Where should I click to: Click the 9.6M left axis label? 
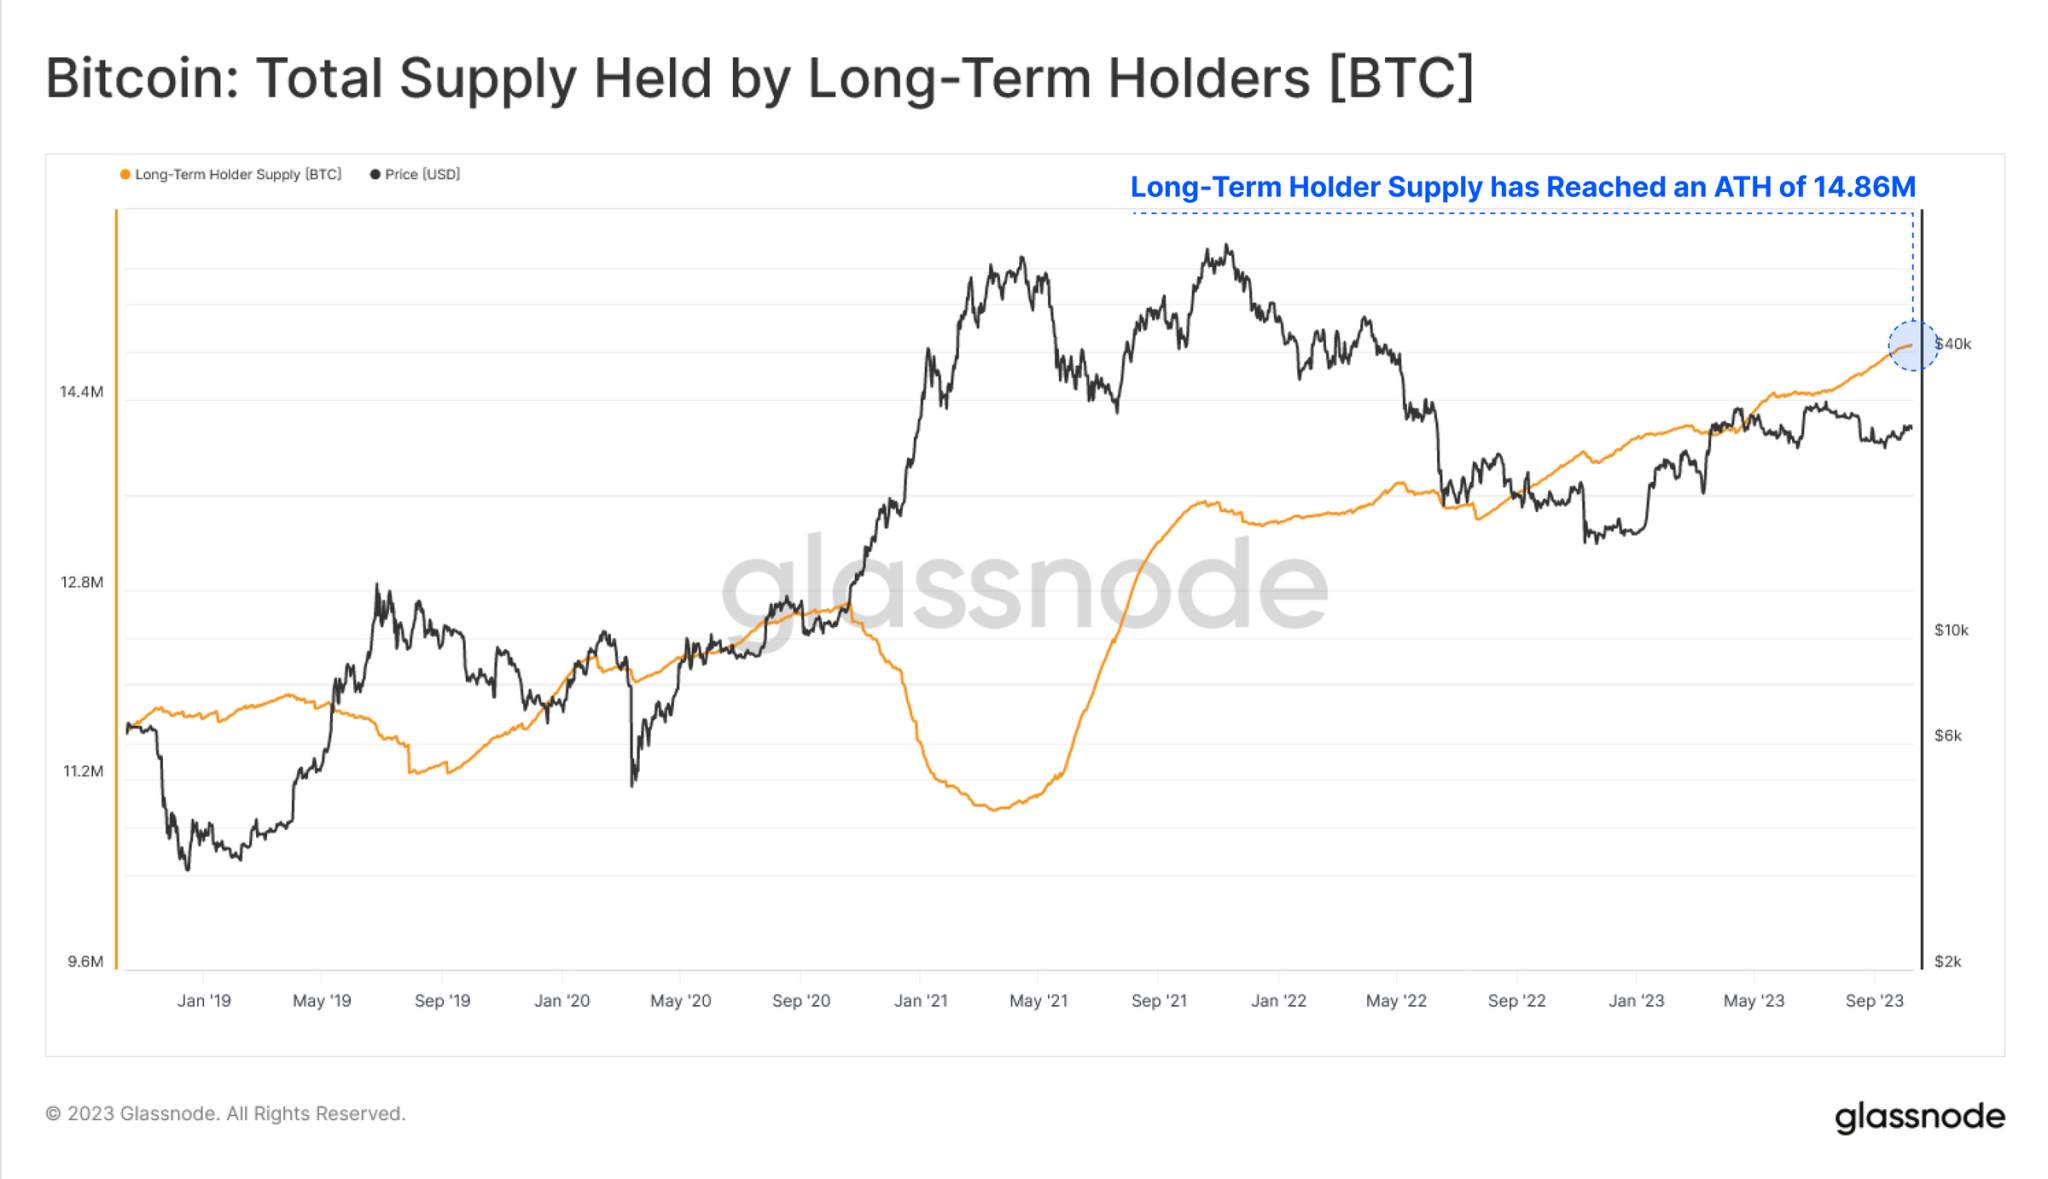[85, 962]
